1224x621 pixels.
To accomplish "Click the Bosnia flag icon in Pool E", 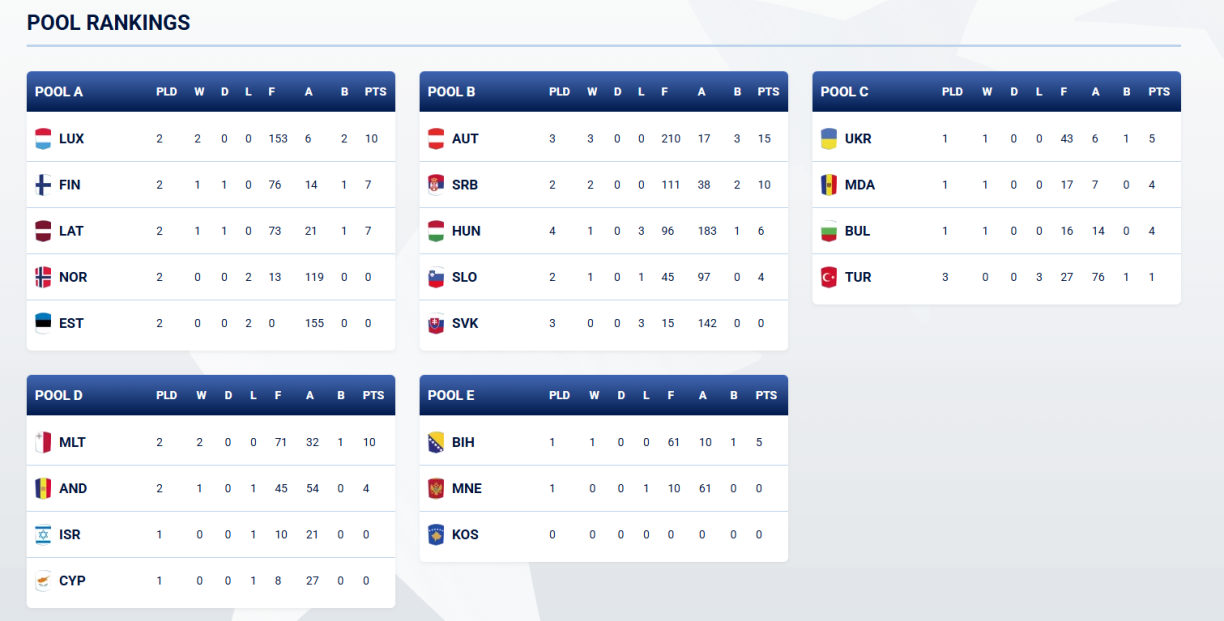I will 436,442.
